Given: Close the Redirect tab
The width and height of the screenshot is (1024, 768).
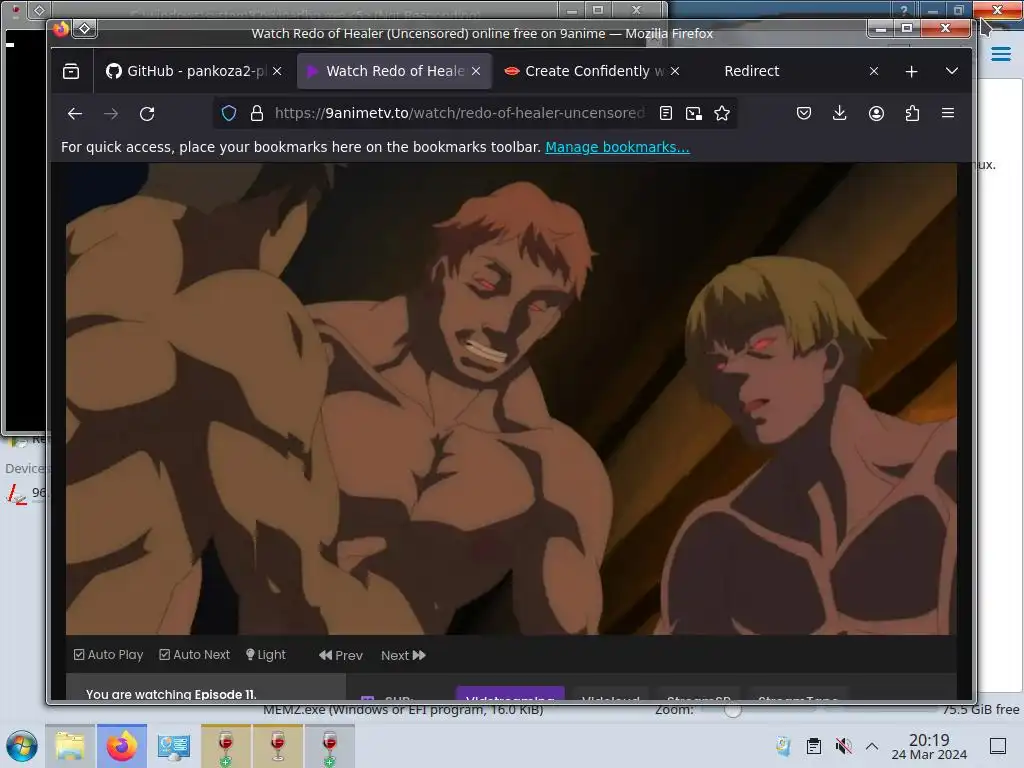Looking at the screenshot, I should [x=874, y=71].
